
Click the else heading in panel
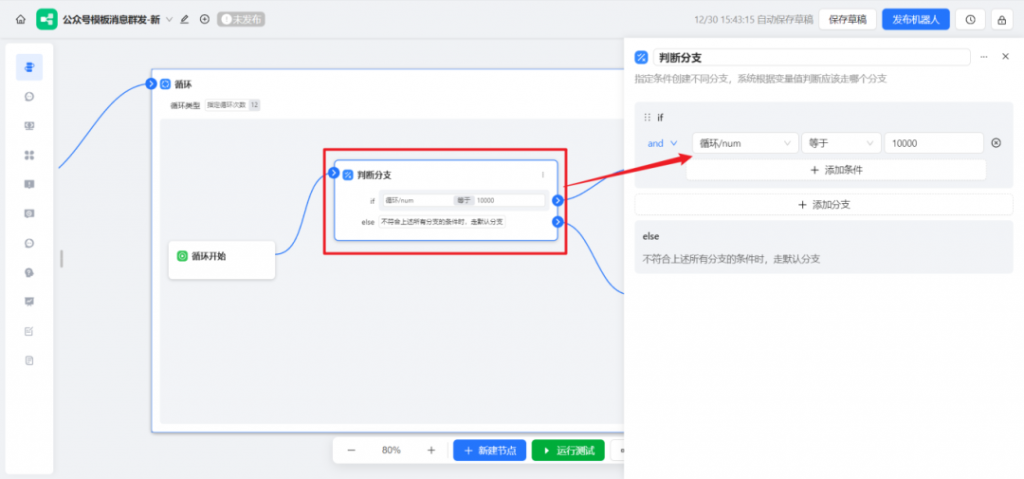650,236
